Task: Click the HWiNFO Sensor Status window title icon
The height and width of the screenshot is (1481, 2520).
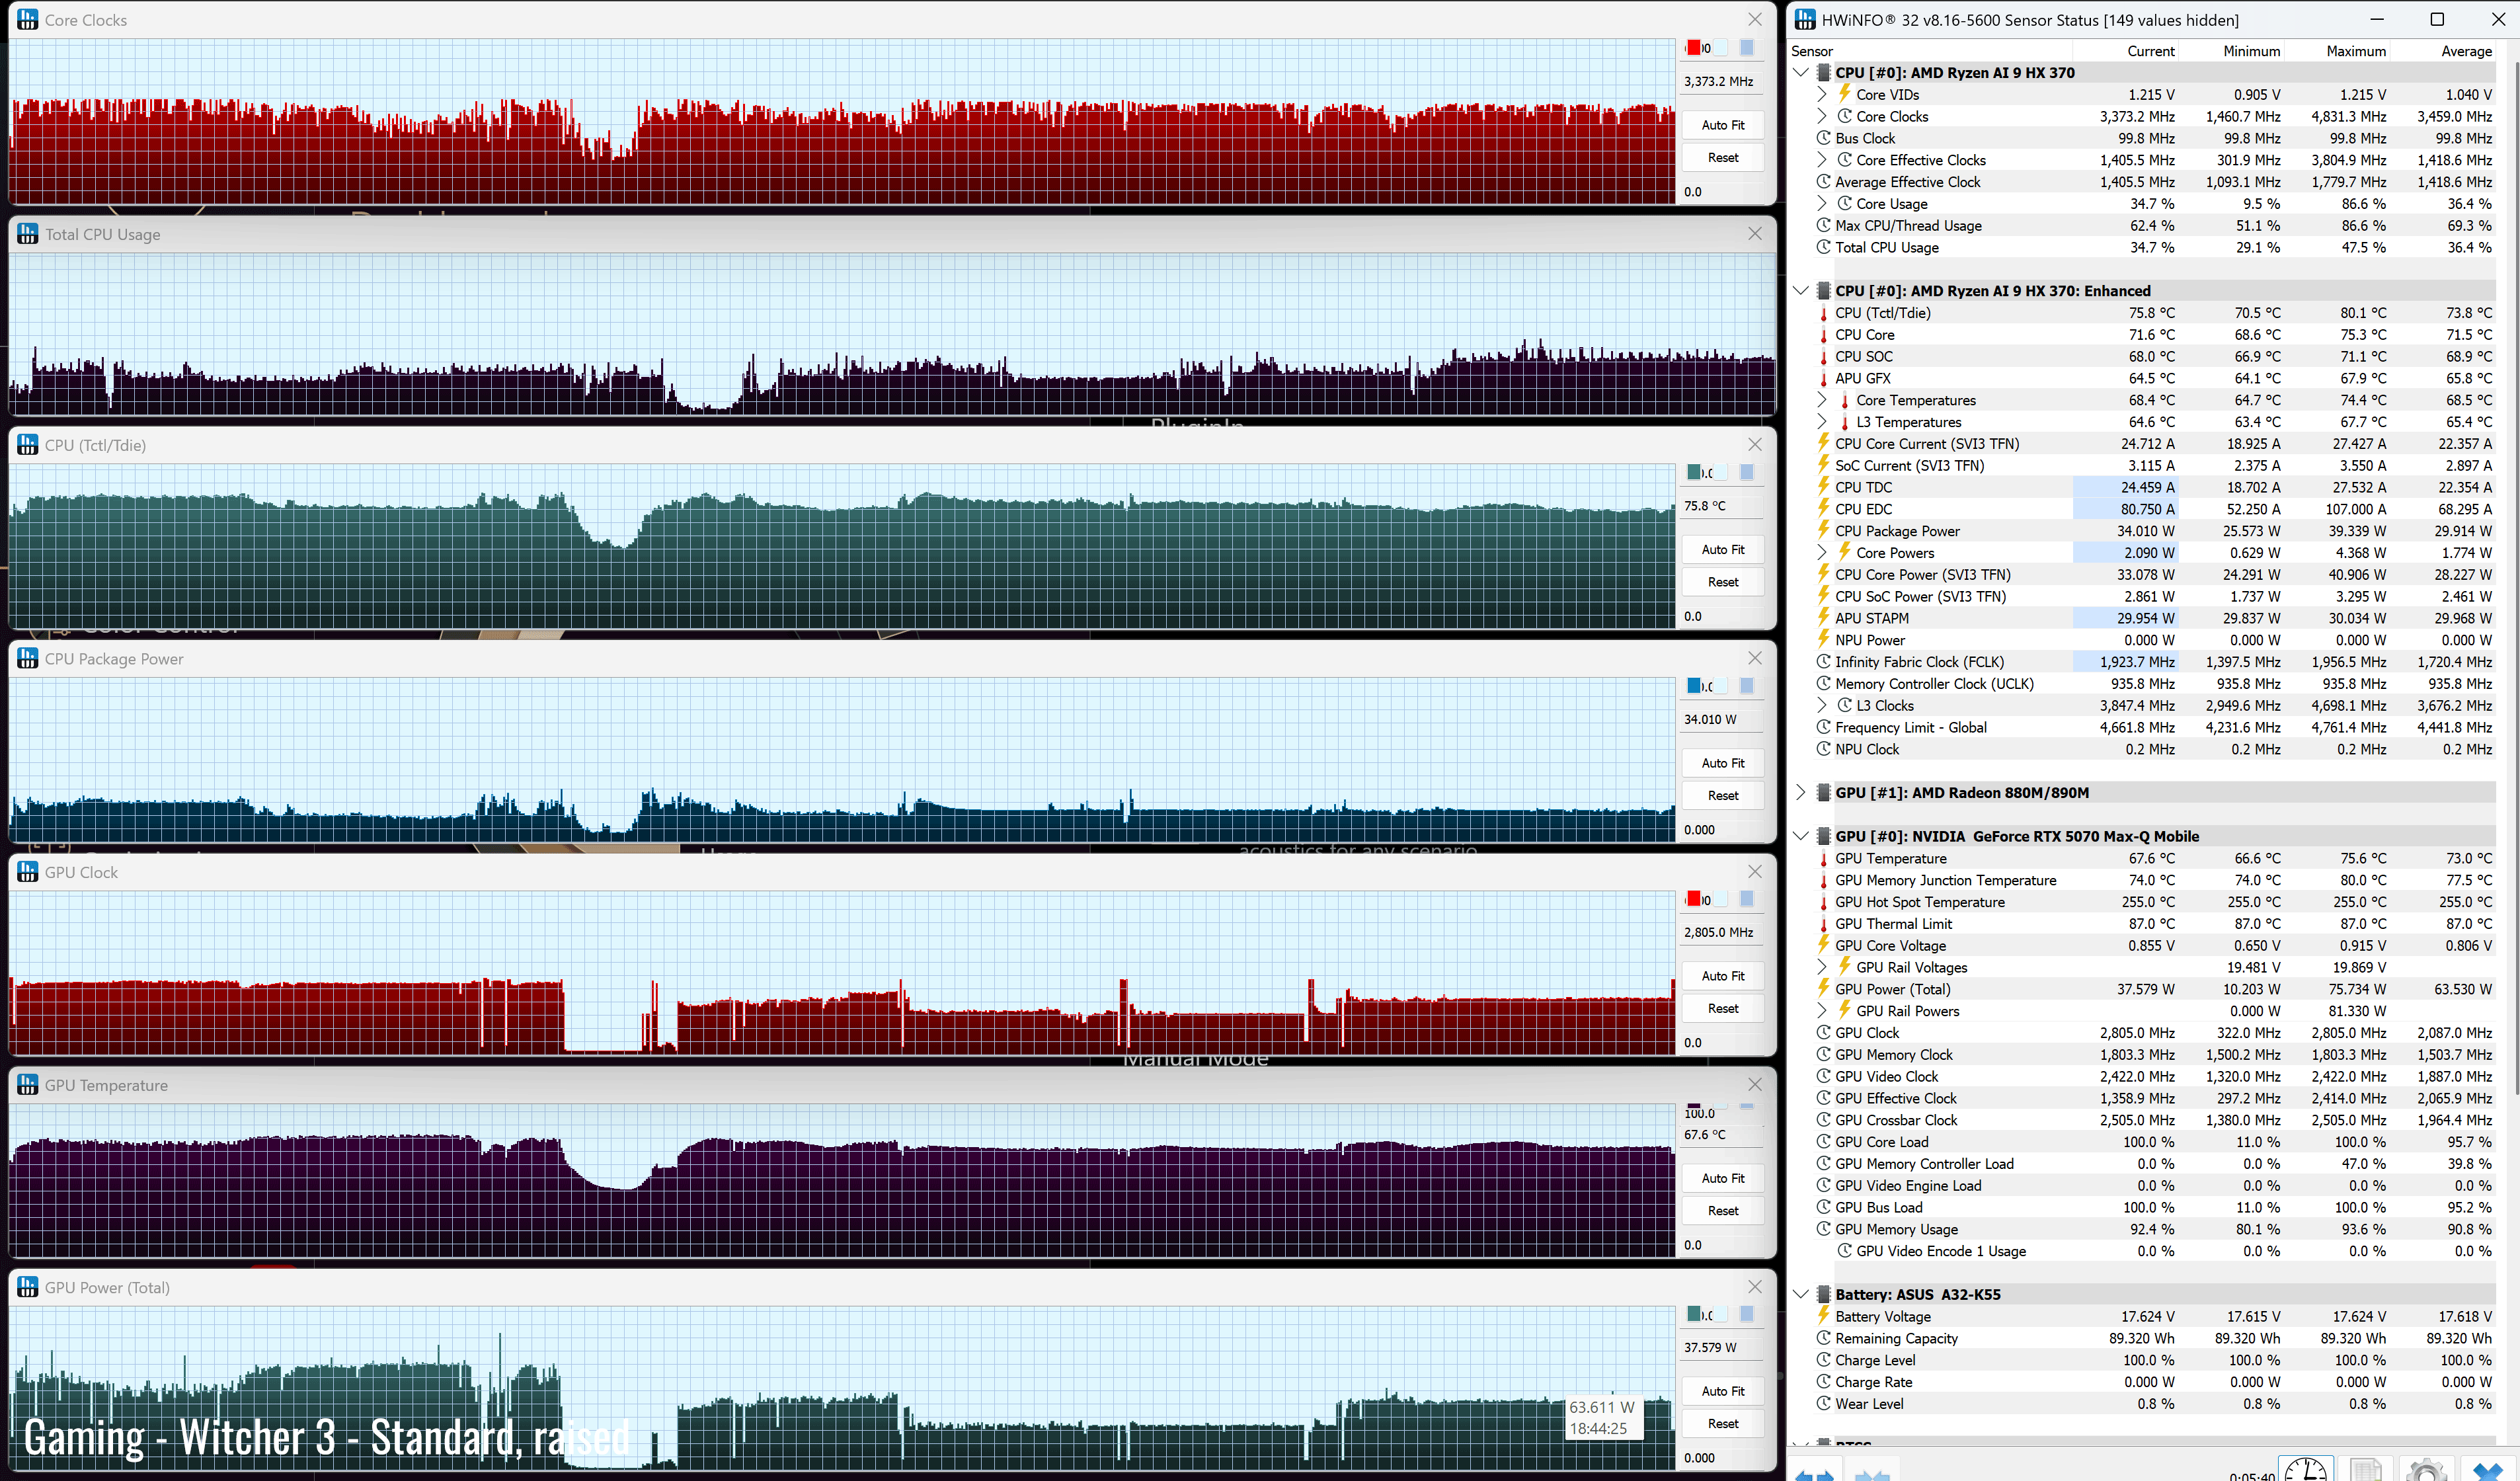Action: click(x=1805, y=20)
